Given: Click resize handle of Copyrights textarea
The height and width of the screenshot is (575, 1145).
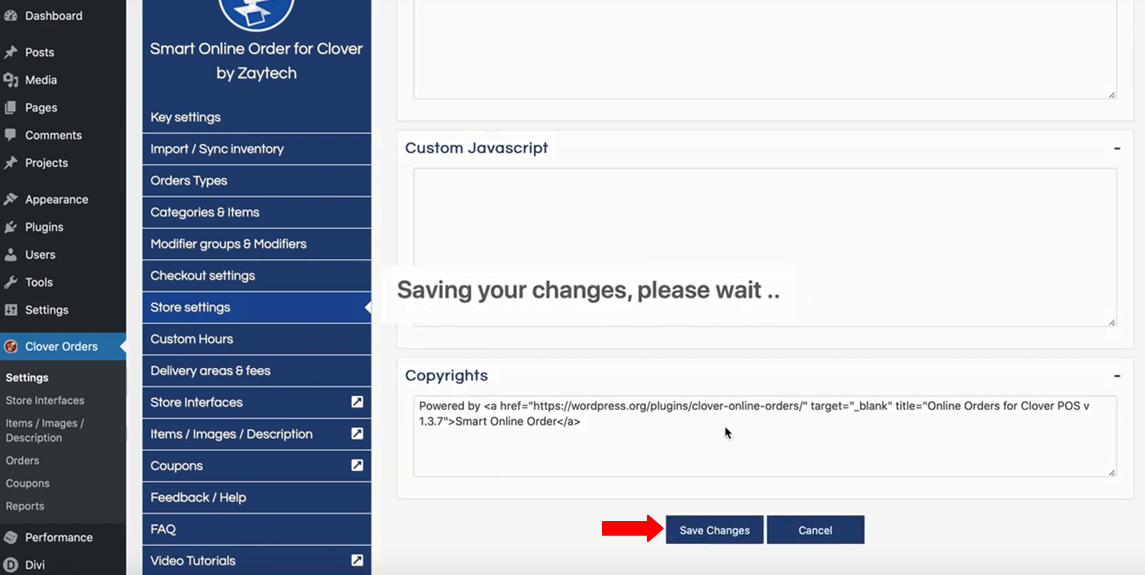Looking at the screenshot, I should [1111, 472].
